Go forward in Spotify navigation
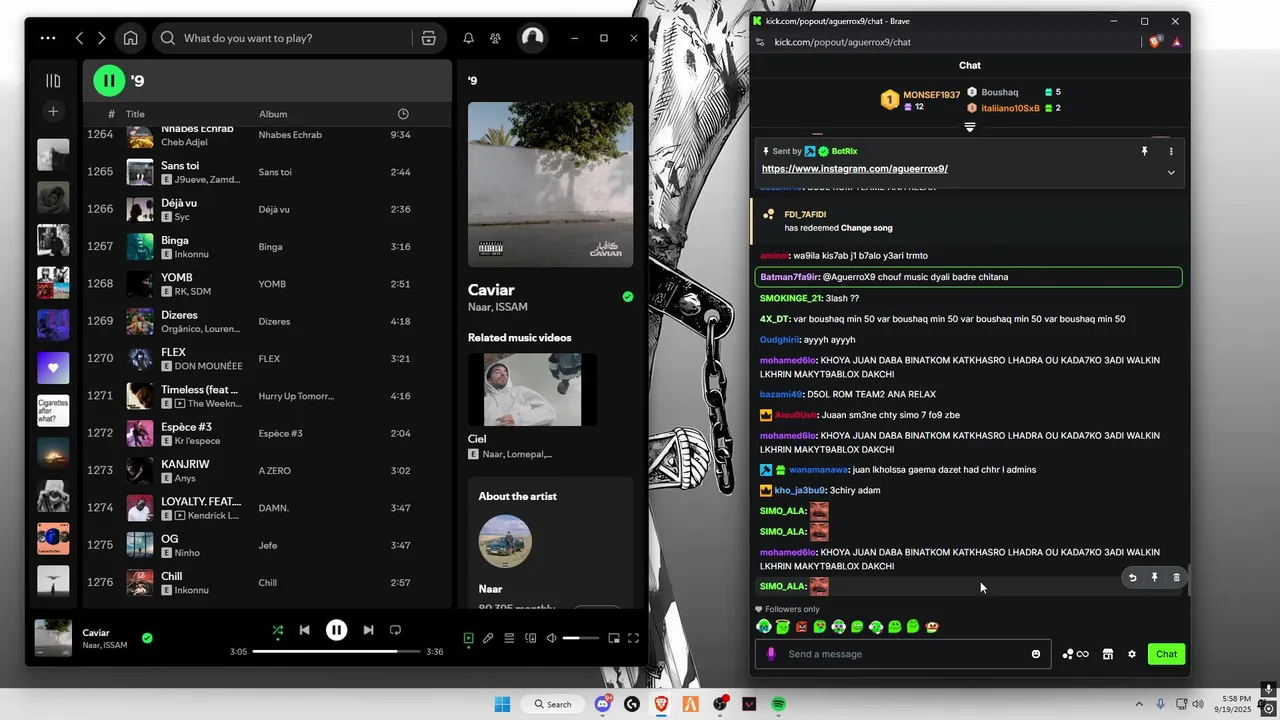Viewport: 1280px width, 720px height. 101,38
